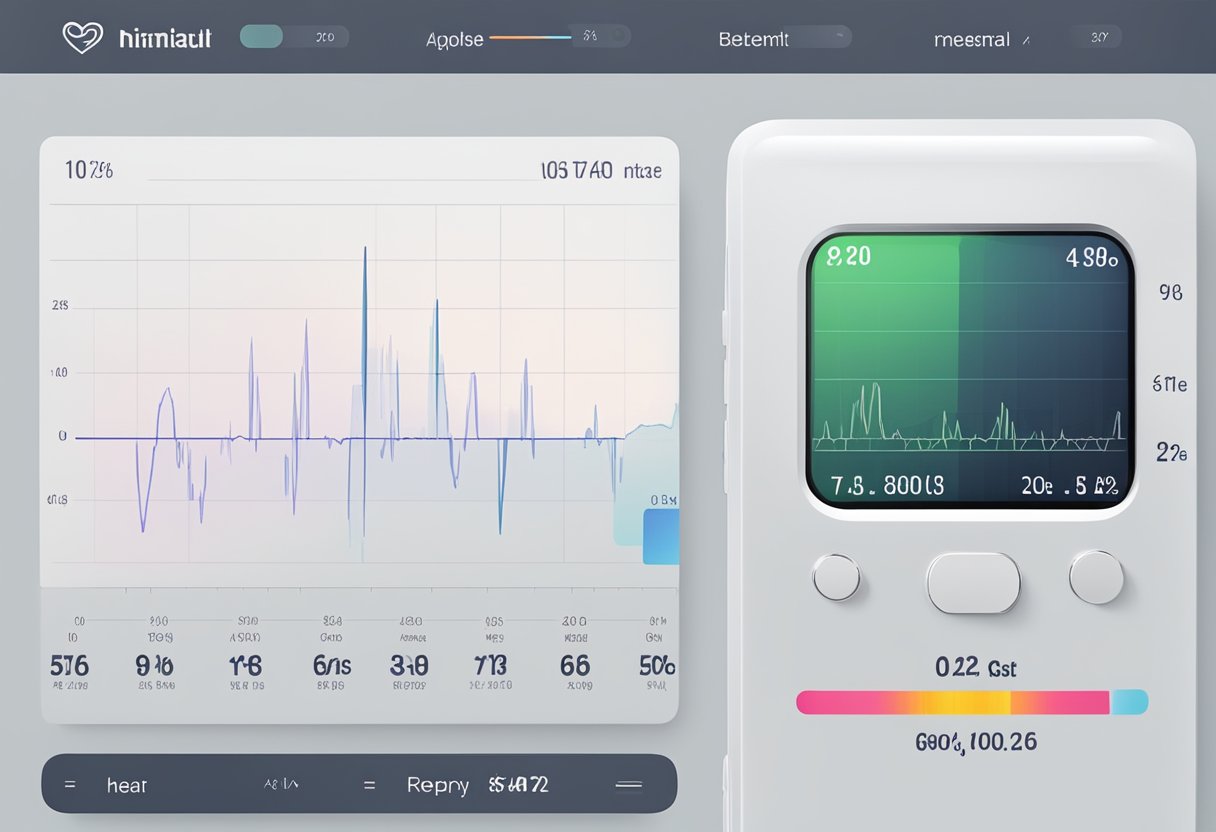This screenshot has height=832, width=1216.
Task: Click the blue square at the chart's right edge
Action: click(660, 536)
